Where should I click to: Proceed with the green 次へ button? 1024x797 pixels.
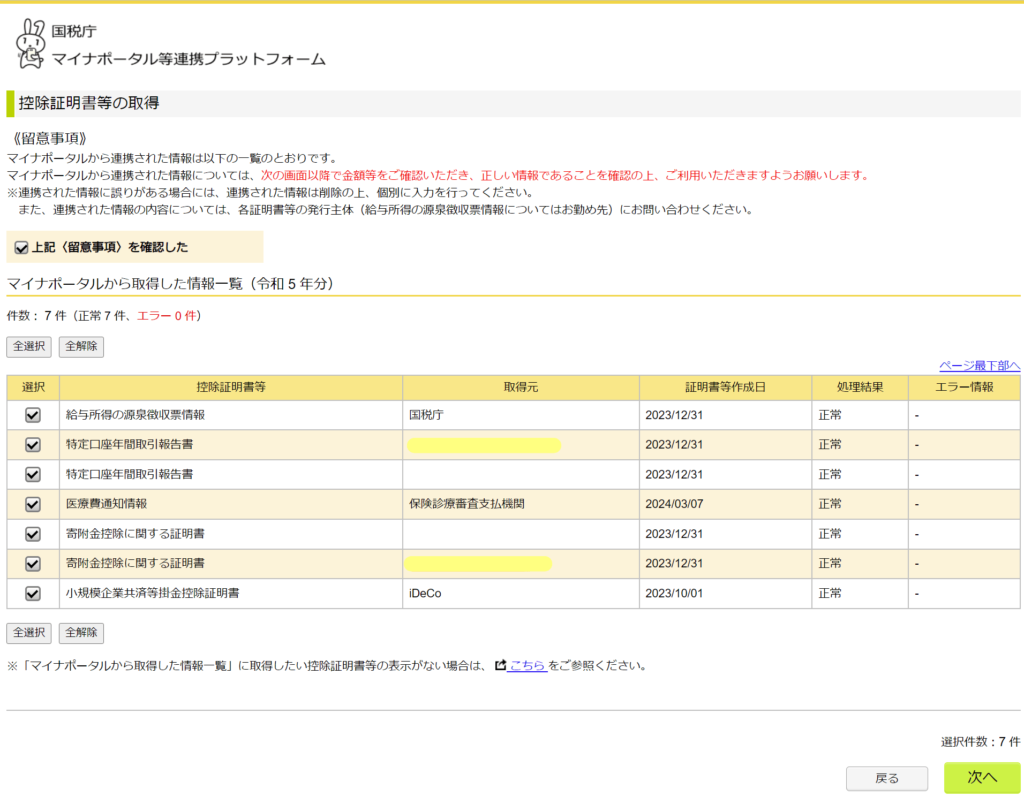point(981,777)
